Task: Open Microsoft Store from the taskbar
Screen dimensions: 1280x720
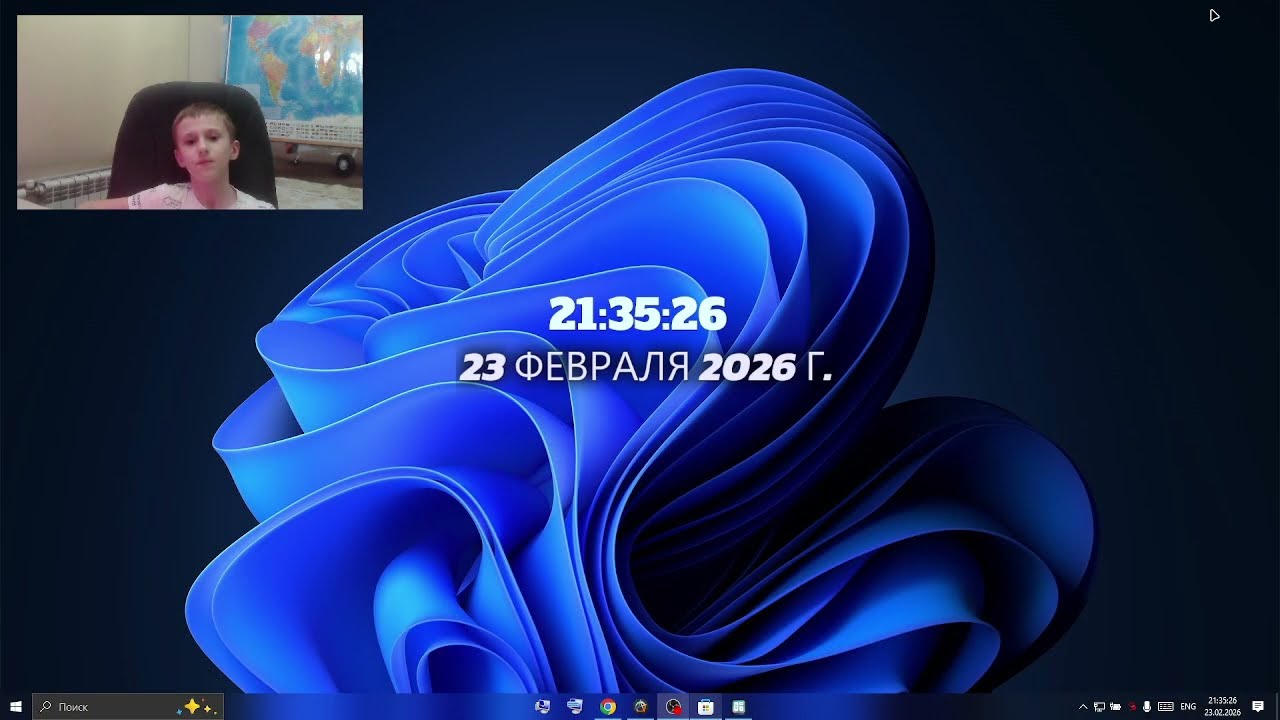Action: [x=706, y=706]
